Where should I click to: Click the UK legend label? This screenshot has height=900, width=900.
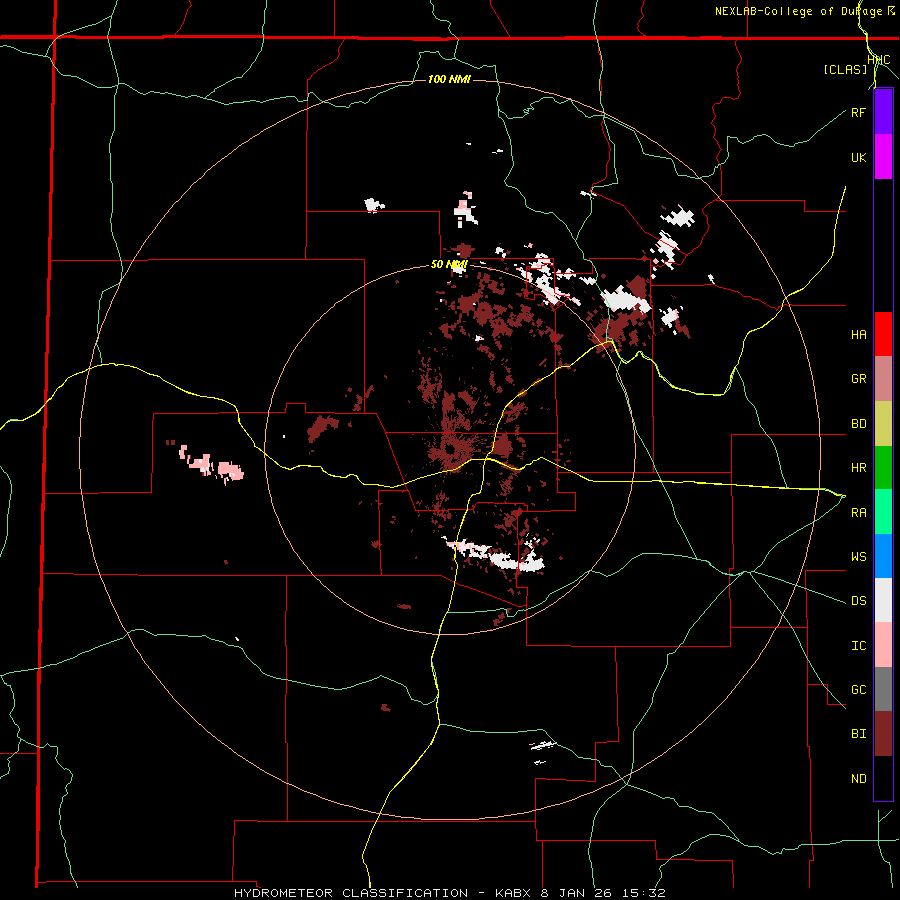(x=858, y=157)
